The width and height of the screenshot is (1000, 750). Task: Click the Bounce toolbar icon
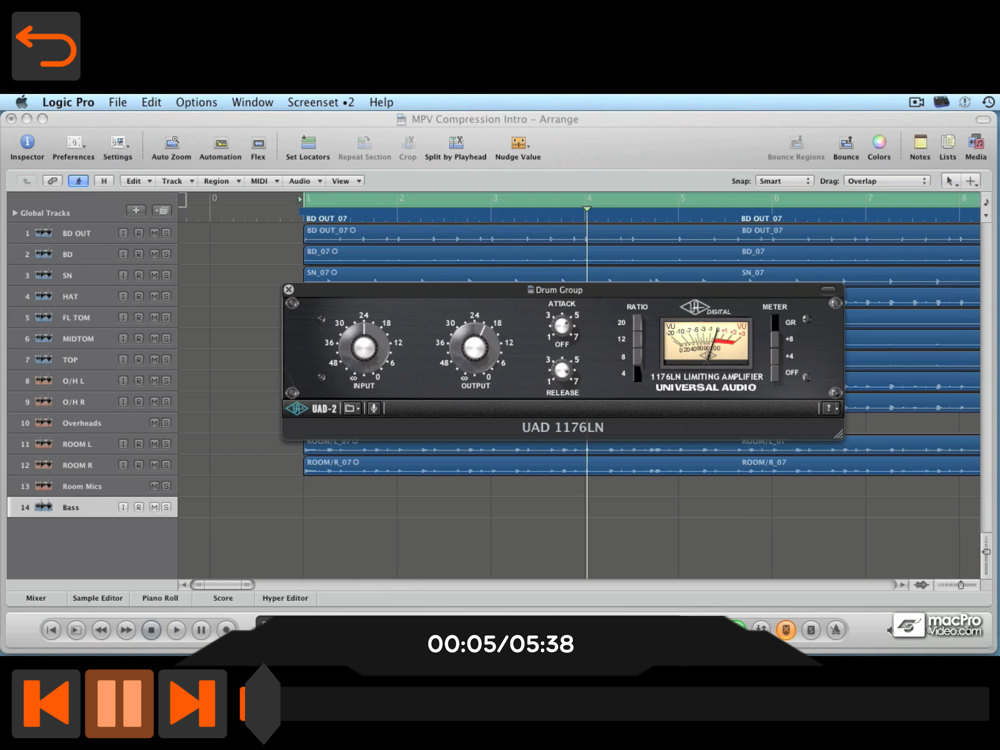(x=846, y=147)
